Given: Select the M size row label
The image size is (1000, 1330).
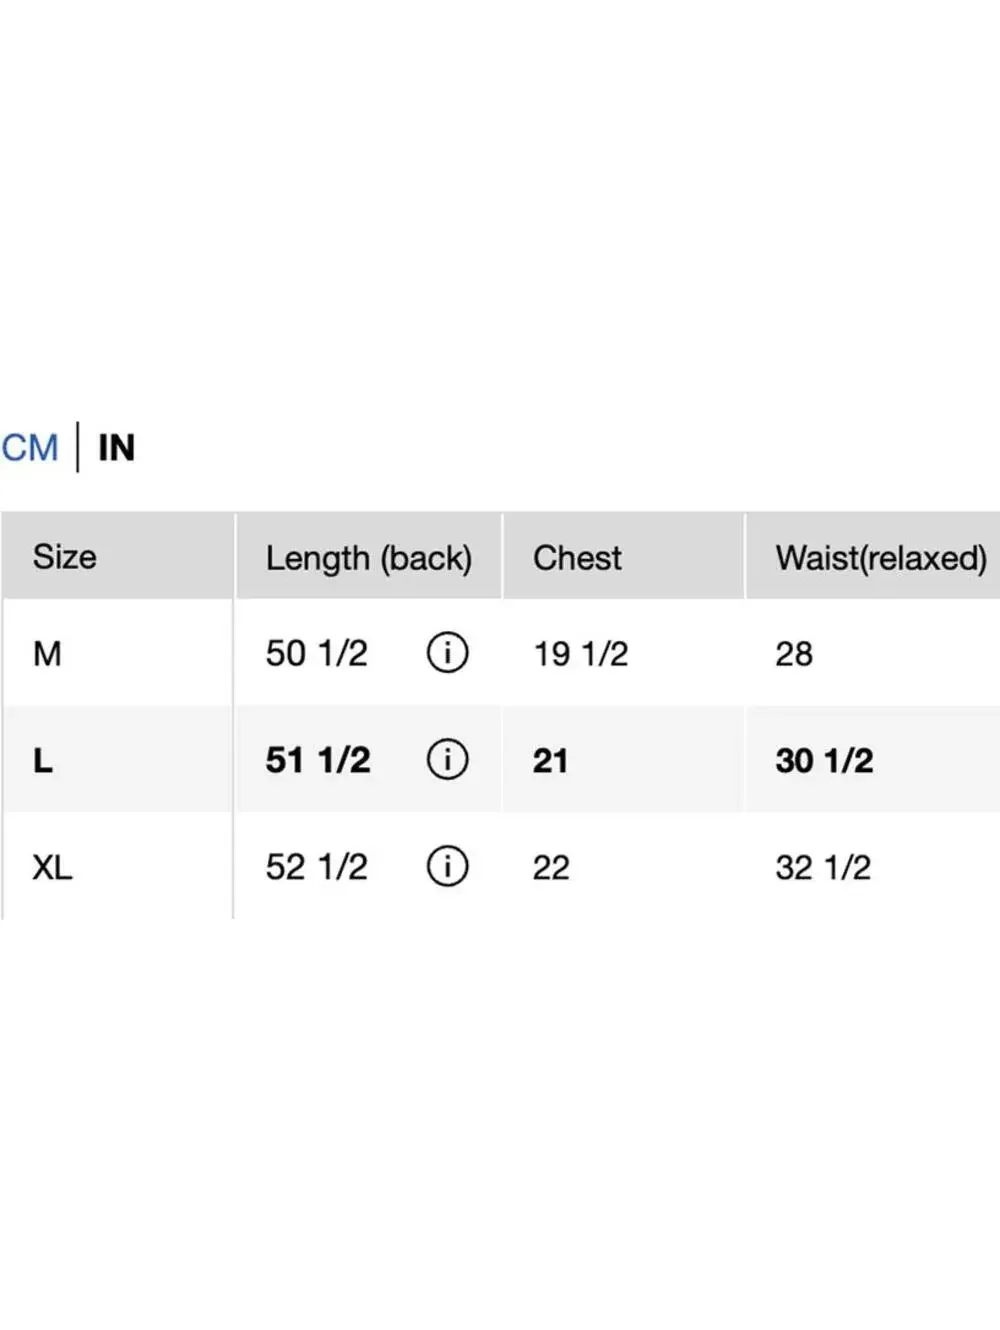Looking at the screenshot, I should tap(47, 654).
